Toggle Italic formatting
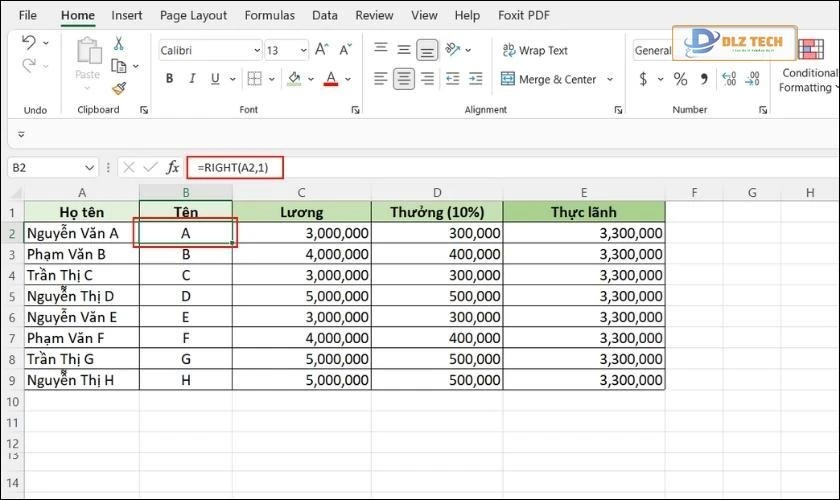Viewport: 840px width, 500px height. point(192,79)
